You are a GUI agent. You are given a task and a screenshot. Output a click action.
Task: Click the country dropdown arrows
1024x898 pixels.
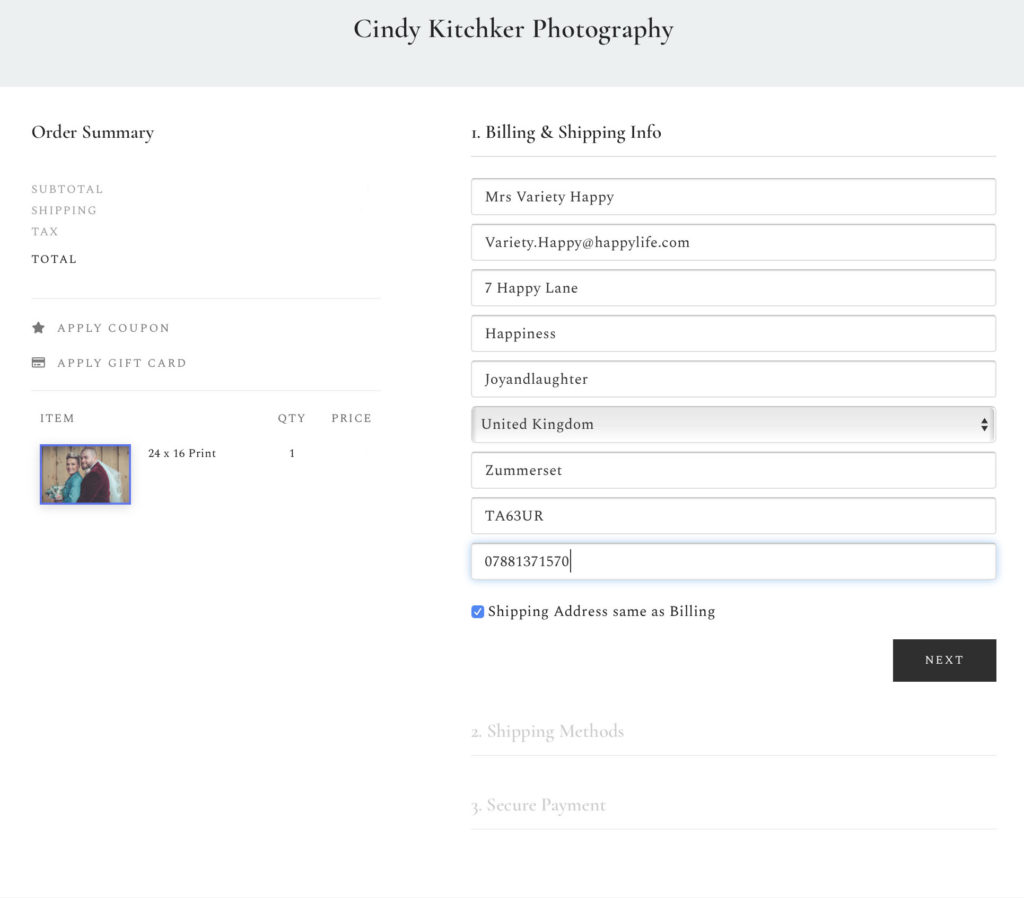click(x=984, y=425)
